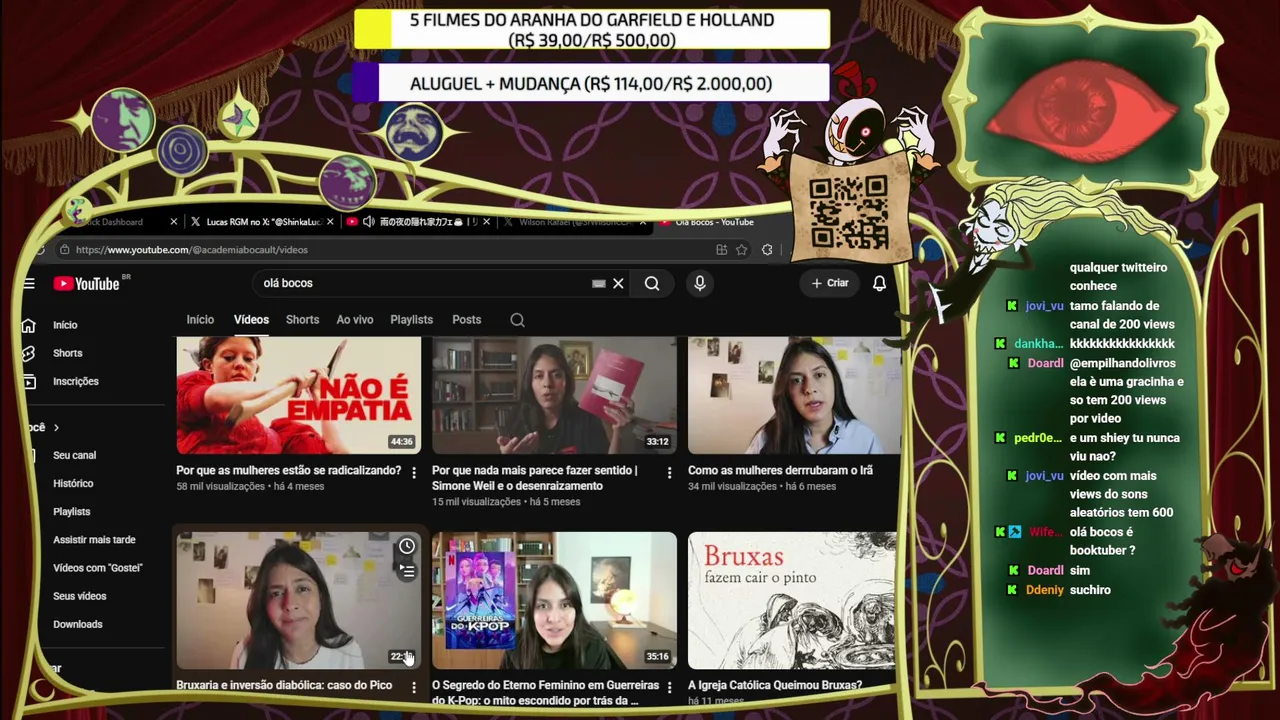
Task: Click chat username 'jovi_vu' on 'tamo falando' message
Action: (1044, 306)
